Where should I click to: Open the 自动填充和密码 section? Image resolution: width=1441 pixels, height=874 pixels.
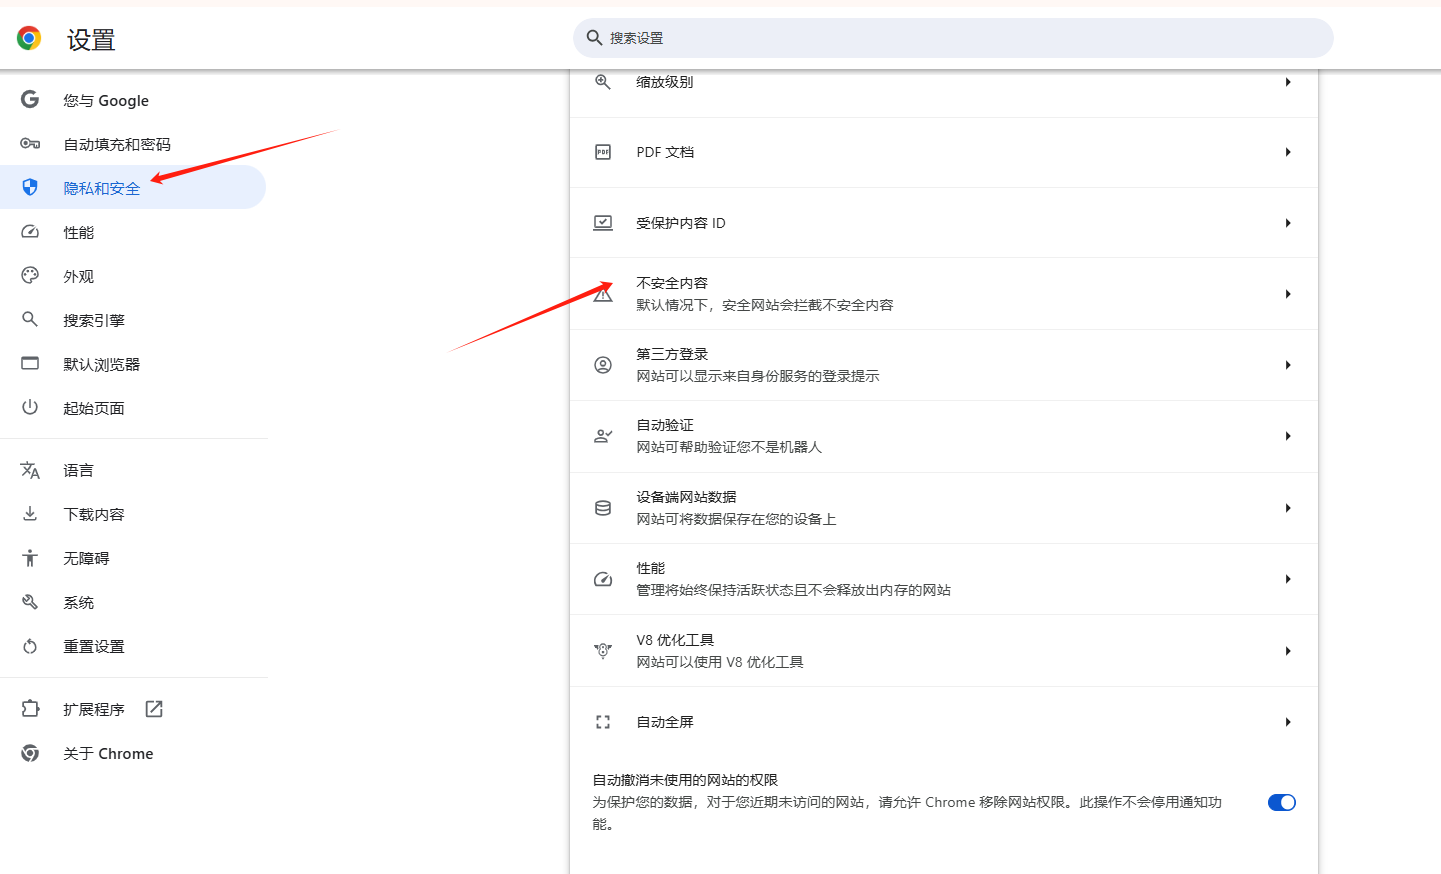(x=133, y=144)
